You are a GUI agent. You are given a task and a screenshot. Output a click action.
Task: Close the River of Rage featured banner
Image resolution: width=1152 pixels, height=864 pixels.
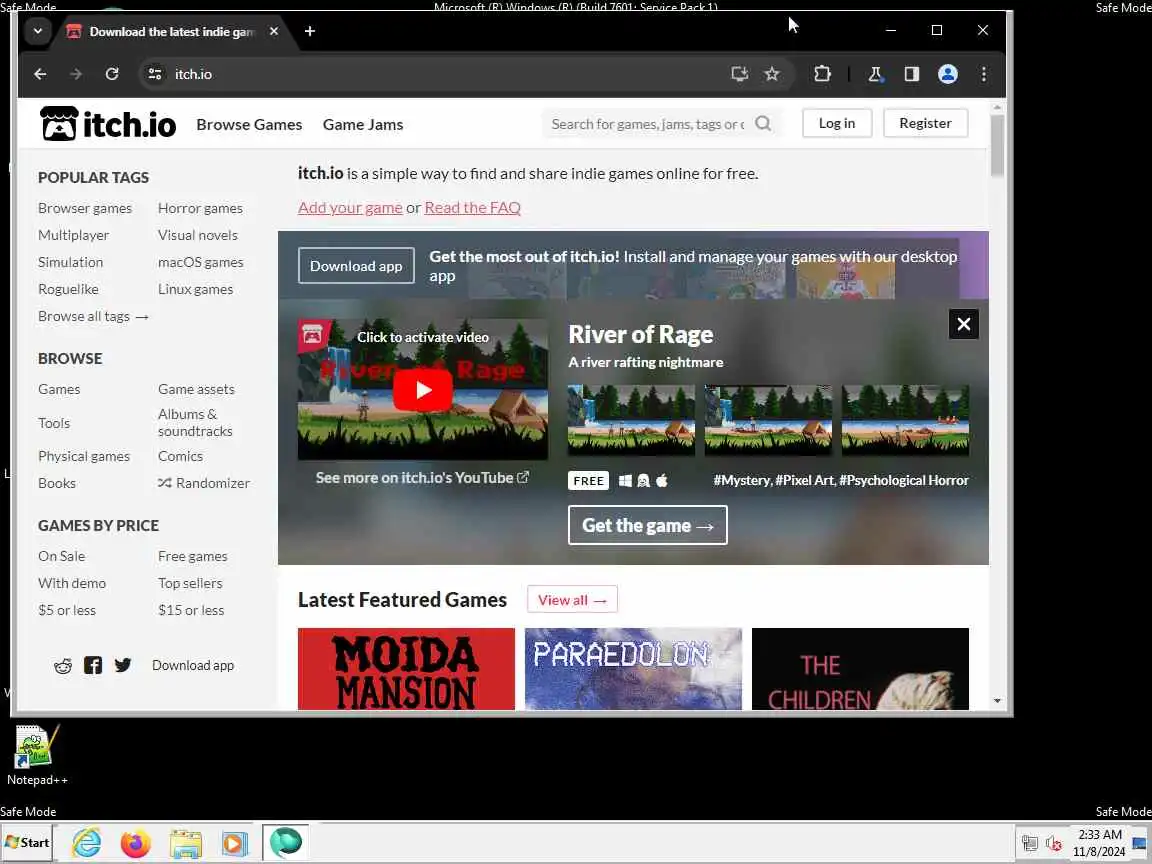click(963, 324)
